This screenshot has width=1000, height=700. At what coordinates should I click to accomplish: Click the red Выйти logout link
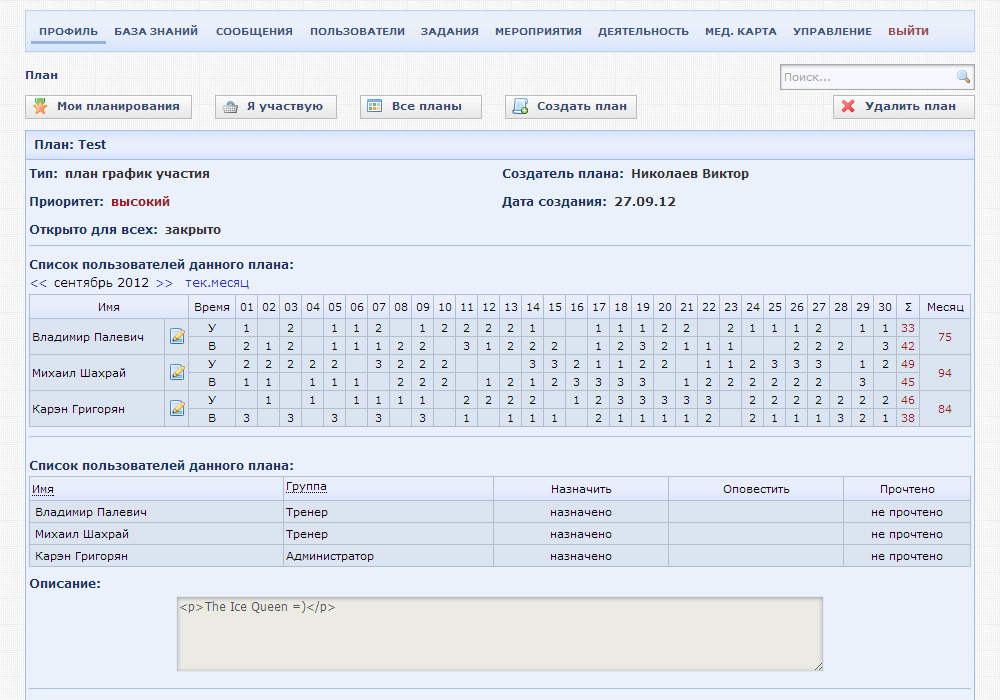pyautogui.click(x=908, y=31)
